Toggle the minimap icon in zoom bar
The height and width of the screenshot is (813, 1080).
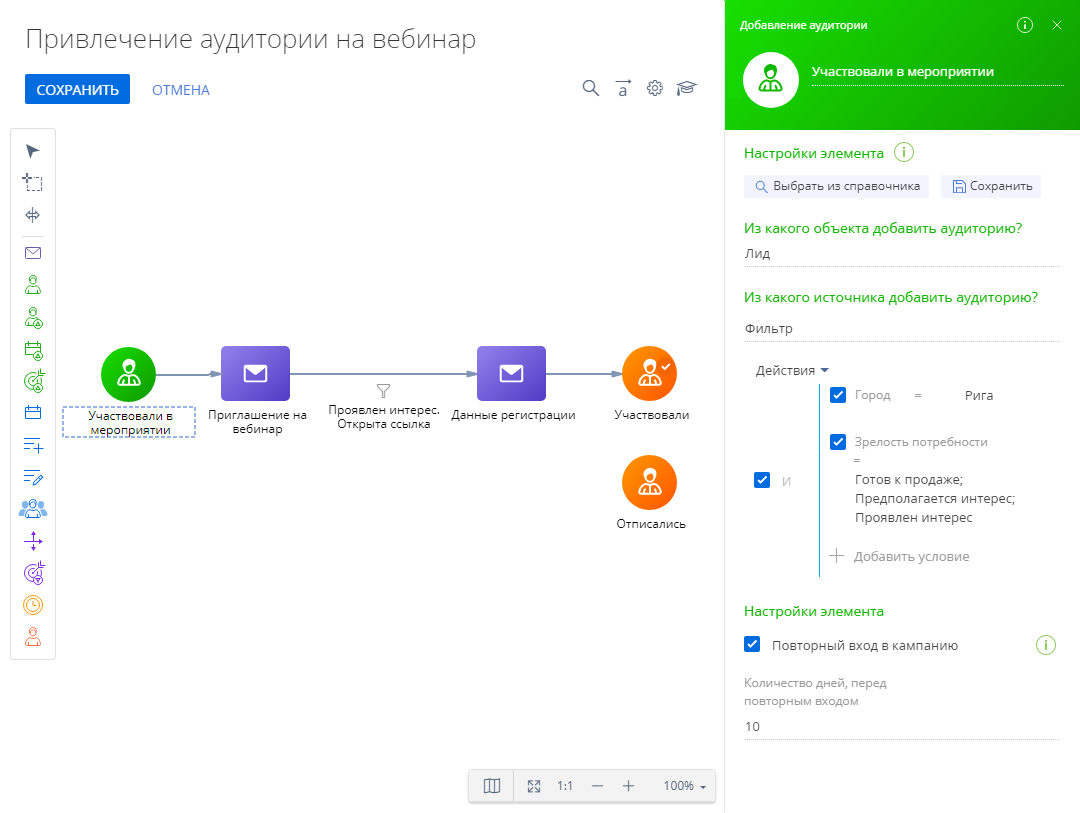(492, 786)
